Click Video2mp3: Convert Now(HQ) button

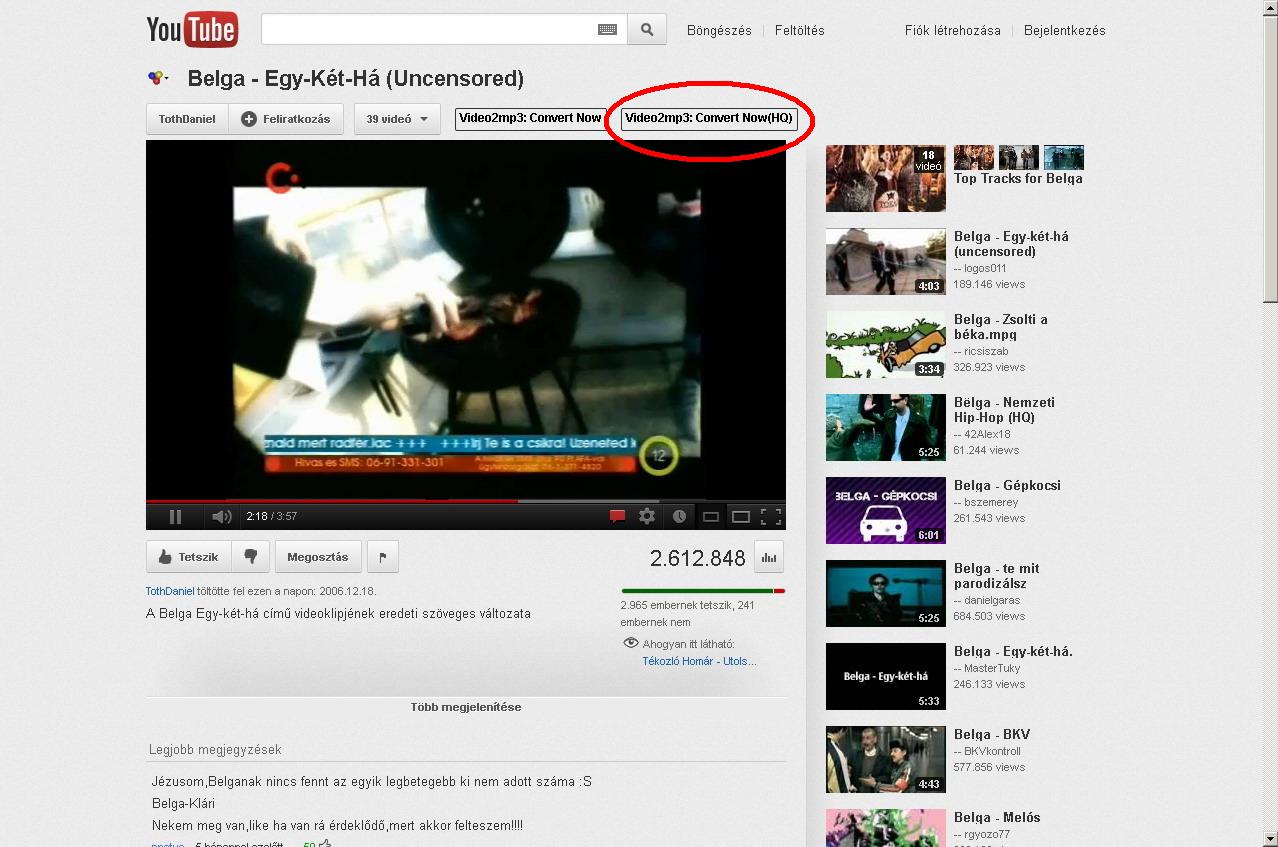(709, 118)
